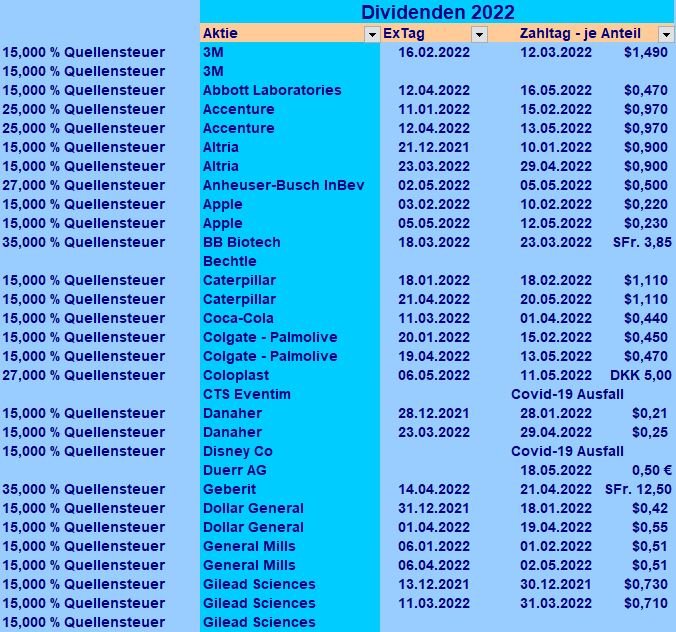Select the Duerr AG dividend '0,50 €'

click(651, 470)
